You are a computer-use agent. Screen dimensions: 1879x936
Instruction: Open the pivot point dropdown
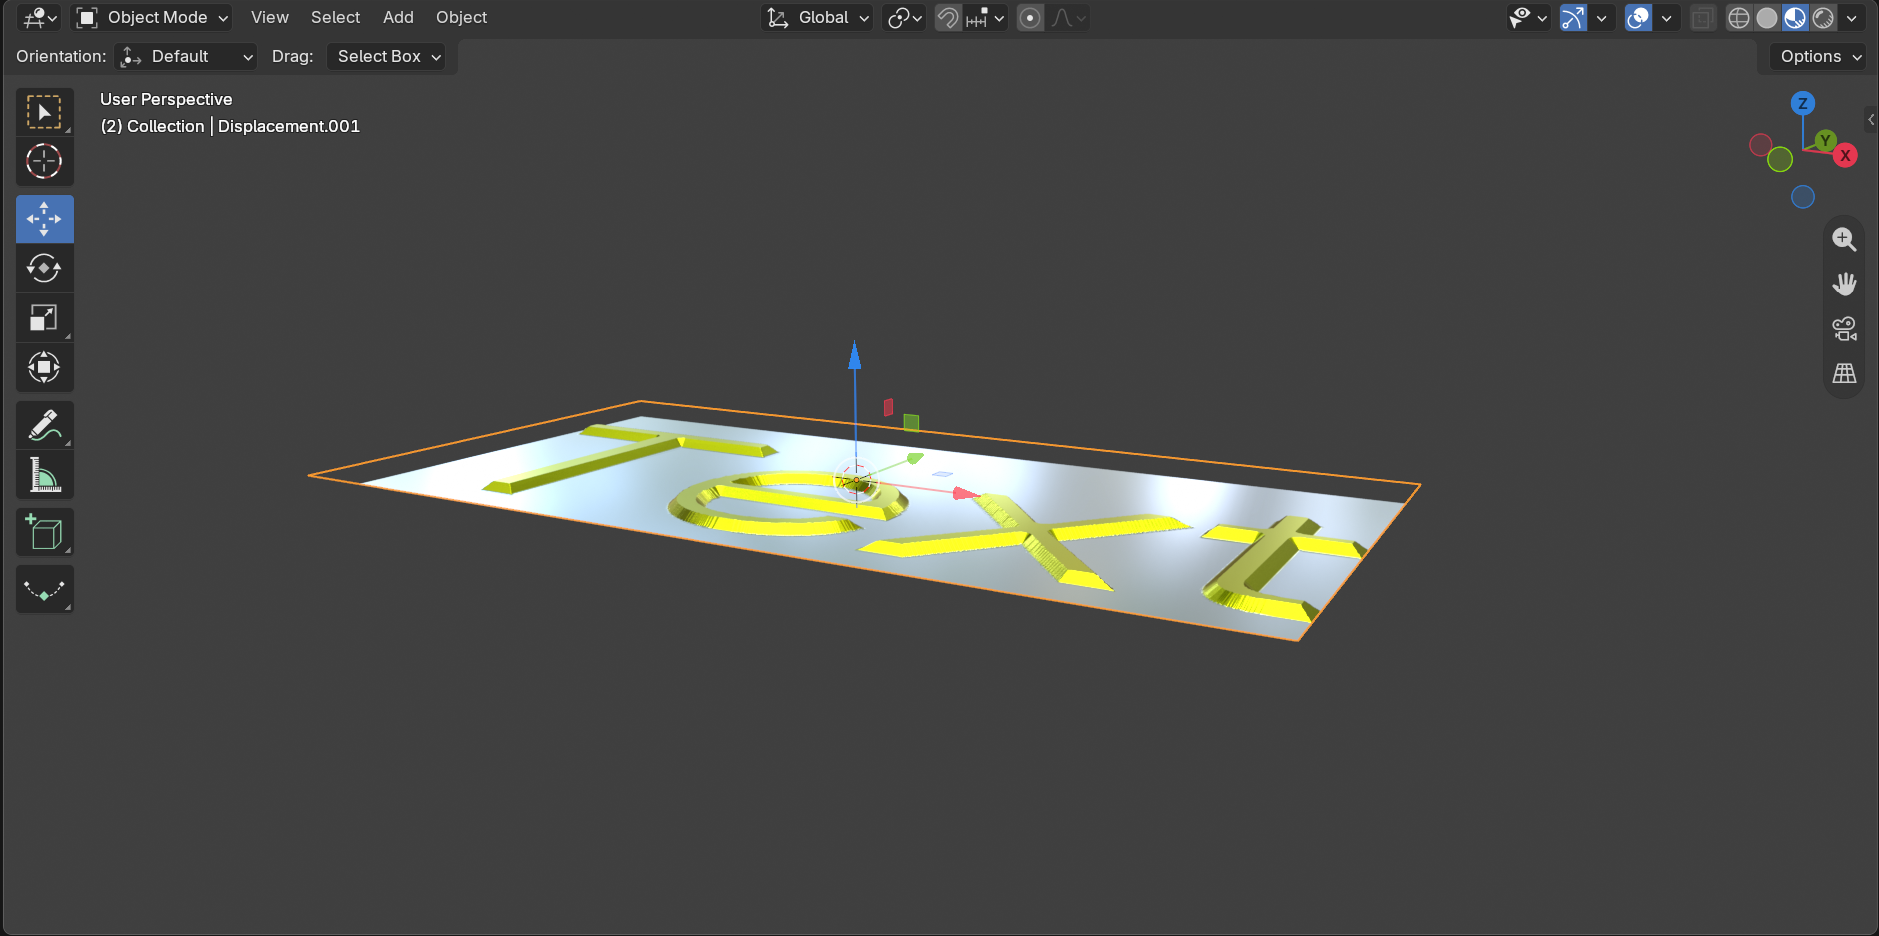905,18
